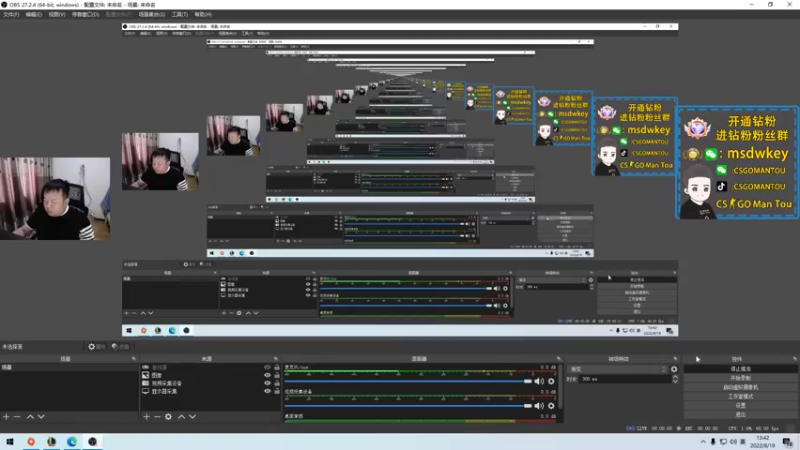Adjust the microphone/Aux volume slider
The image size is (800, 450).
point(408,381)
